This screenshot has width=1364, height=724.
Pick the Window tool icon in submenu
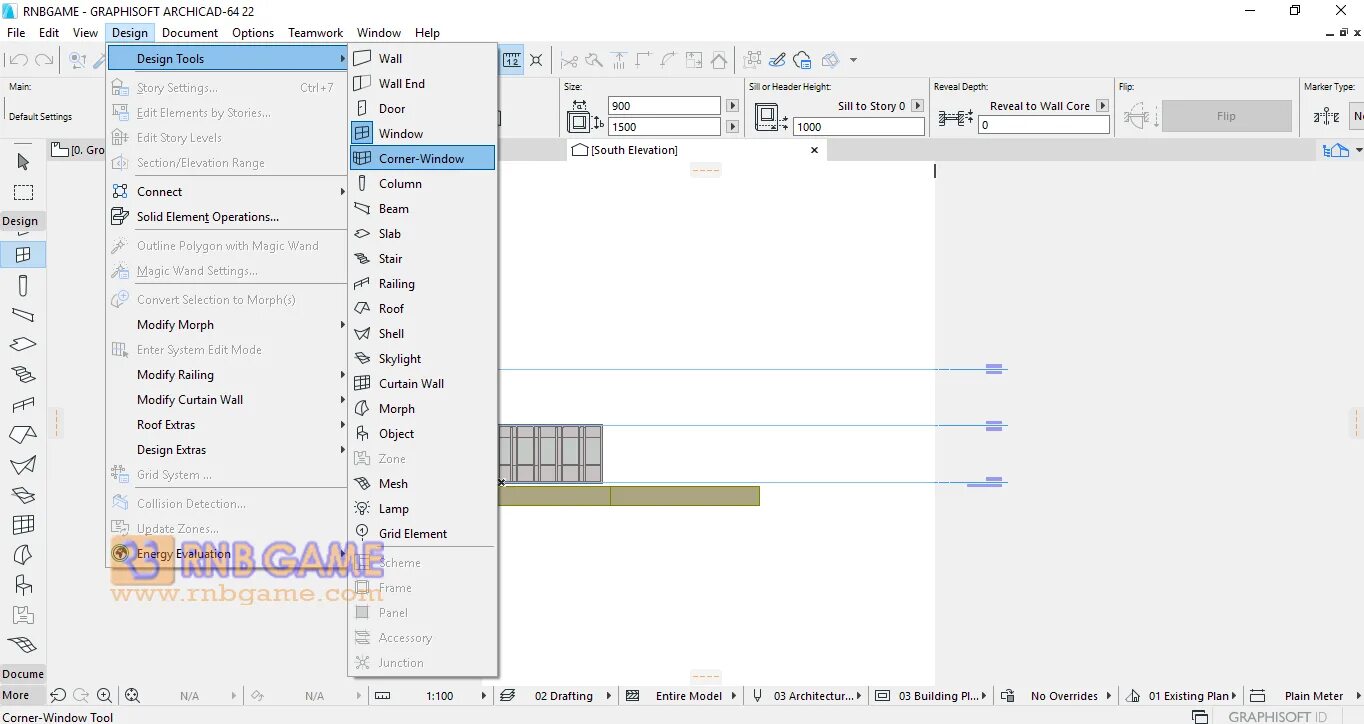click(x=362, y=133)
